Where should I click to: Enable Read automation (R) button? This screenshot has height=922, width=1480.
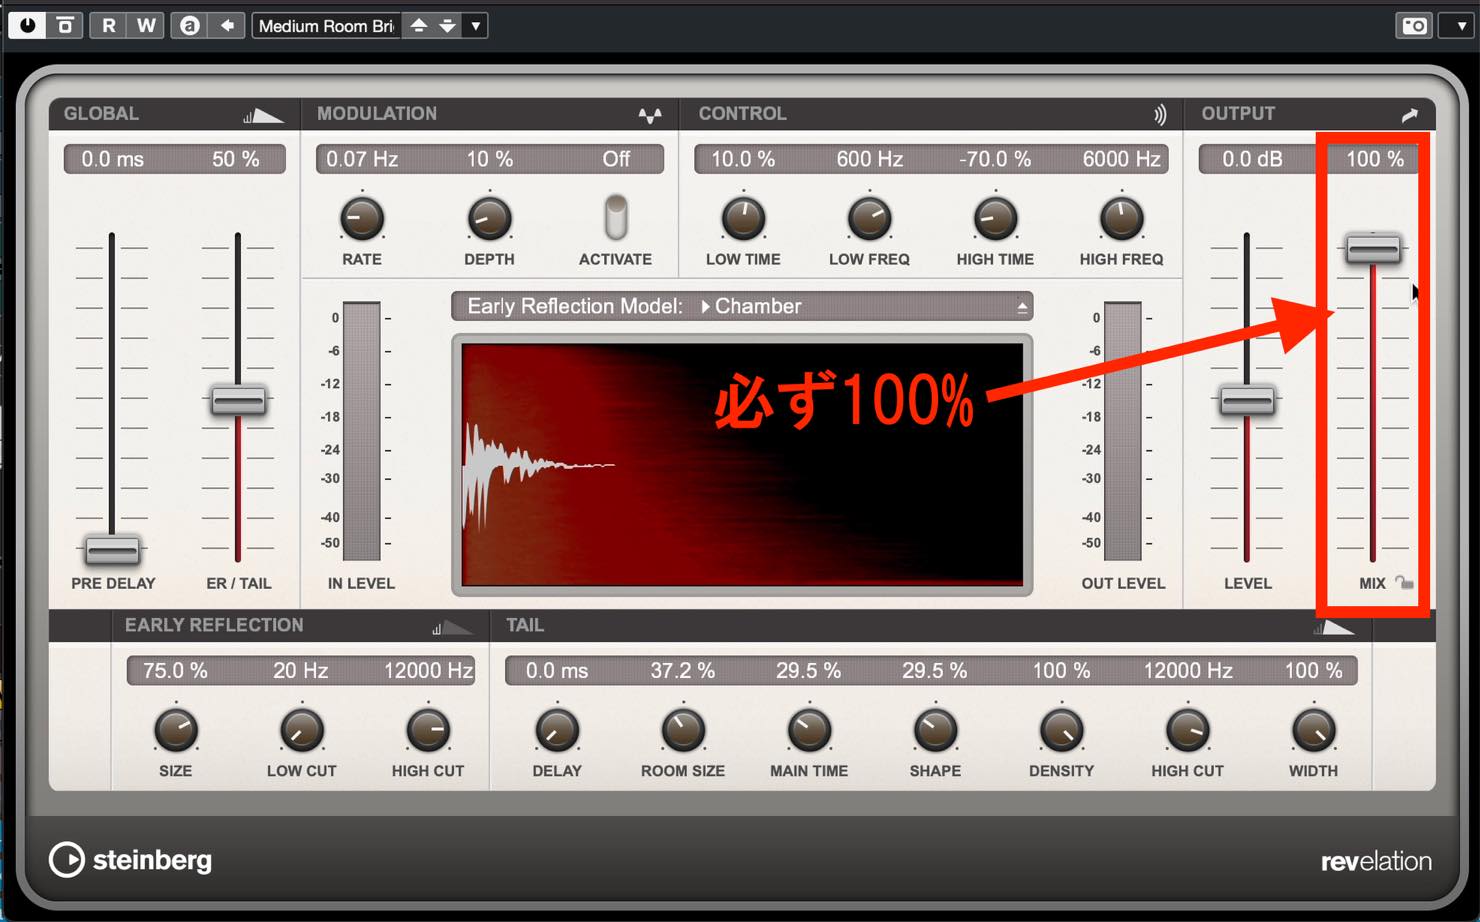(108, 25)
